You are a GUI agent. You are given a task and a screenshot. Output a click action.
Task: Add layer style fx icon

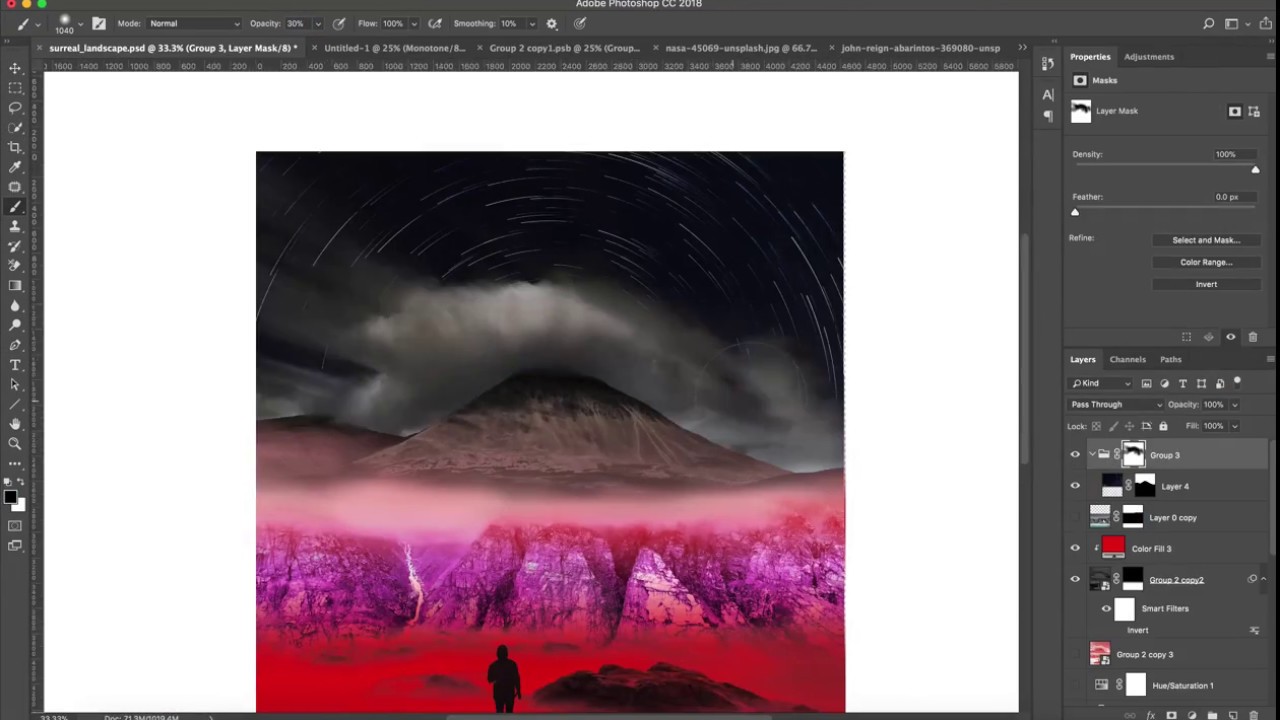click(x=1151, y=715)
